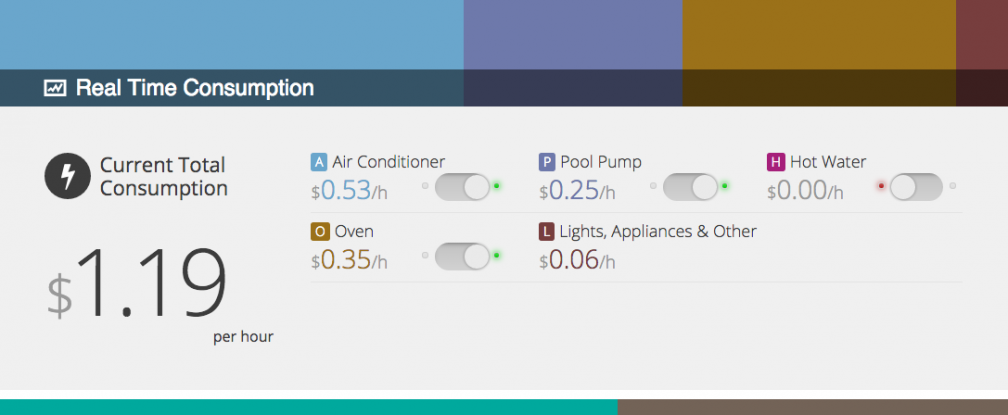The width and height of the screenshot is (1008, 415).
Task: Click green status dot beside Air Conditioner switch
Action: click(496, 186)
